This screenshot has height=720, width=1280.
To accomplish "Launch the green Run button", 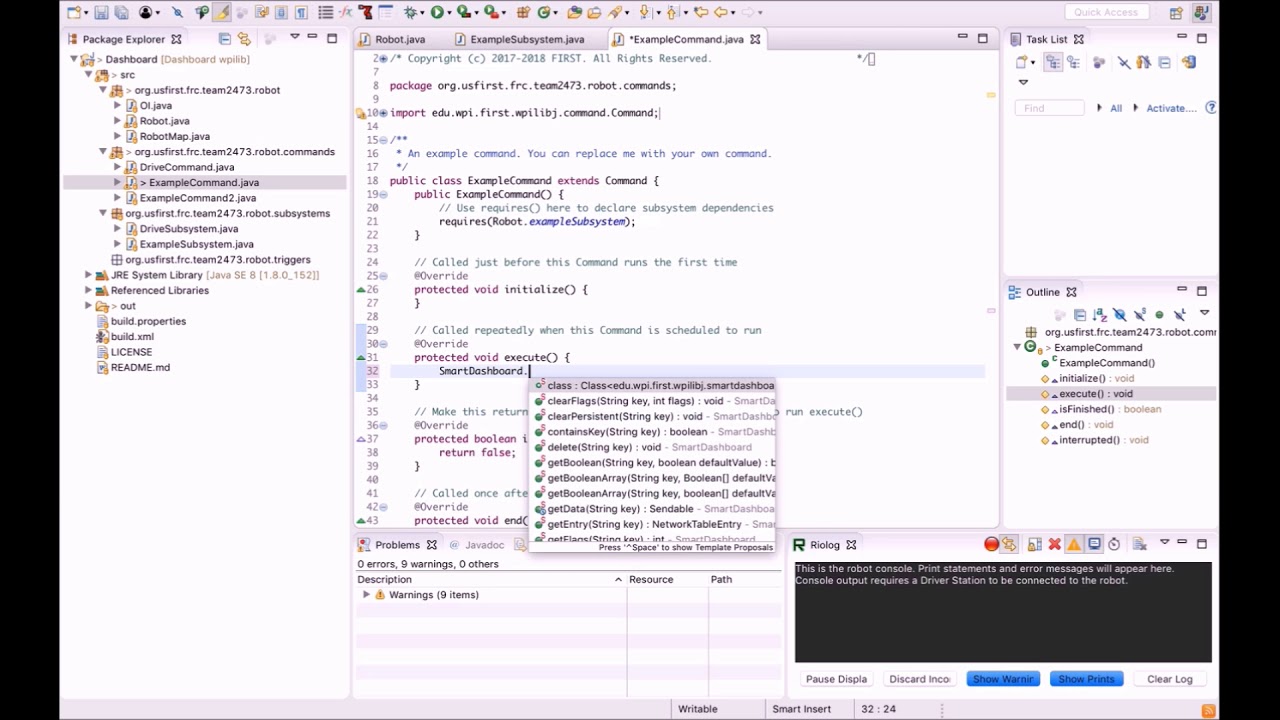I will click(437, 13).
